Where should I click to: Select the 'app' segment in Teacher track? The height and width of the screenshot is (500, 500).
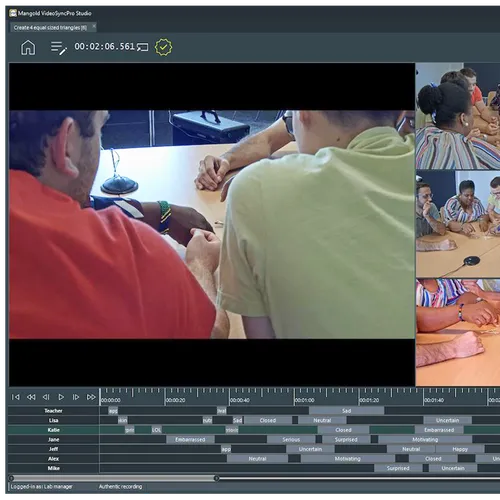coord(113,411)
